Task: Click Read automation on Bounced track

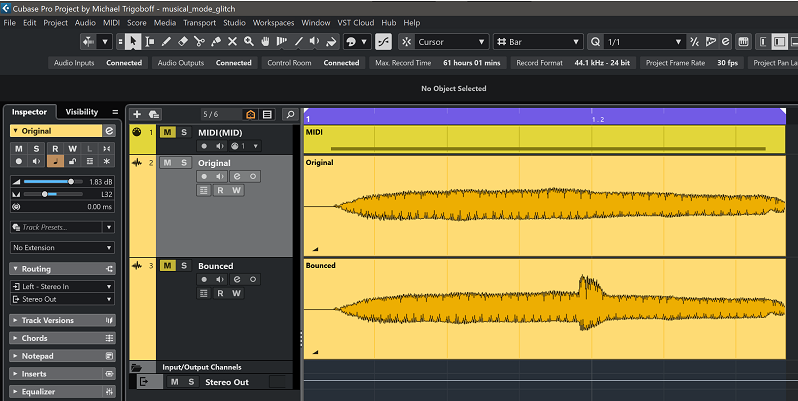Action: coord(220,293)
